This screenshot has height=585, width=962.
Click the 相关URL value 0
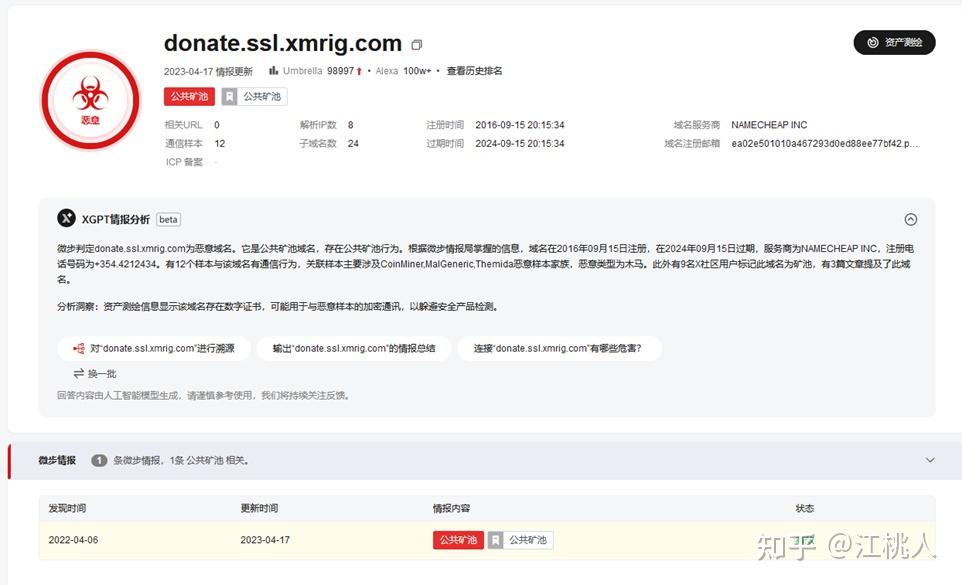coord(217,124)
